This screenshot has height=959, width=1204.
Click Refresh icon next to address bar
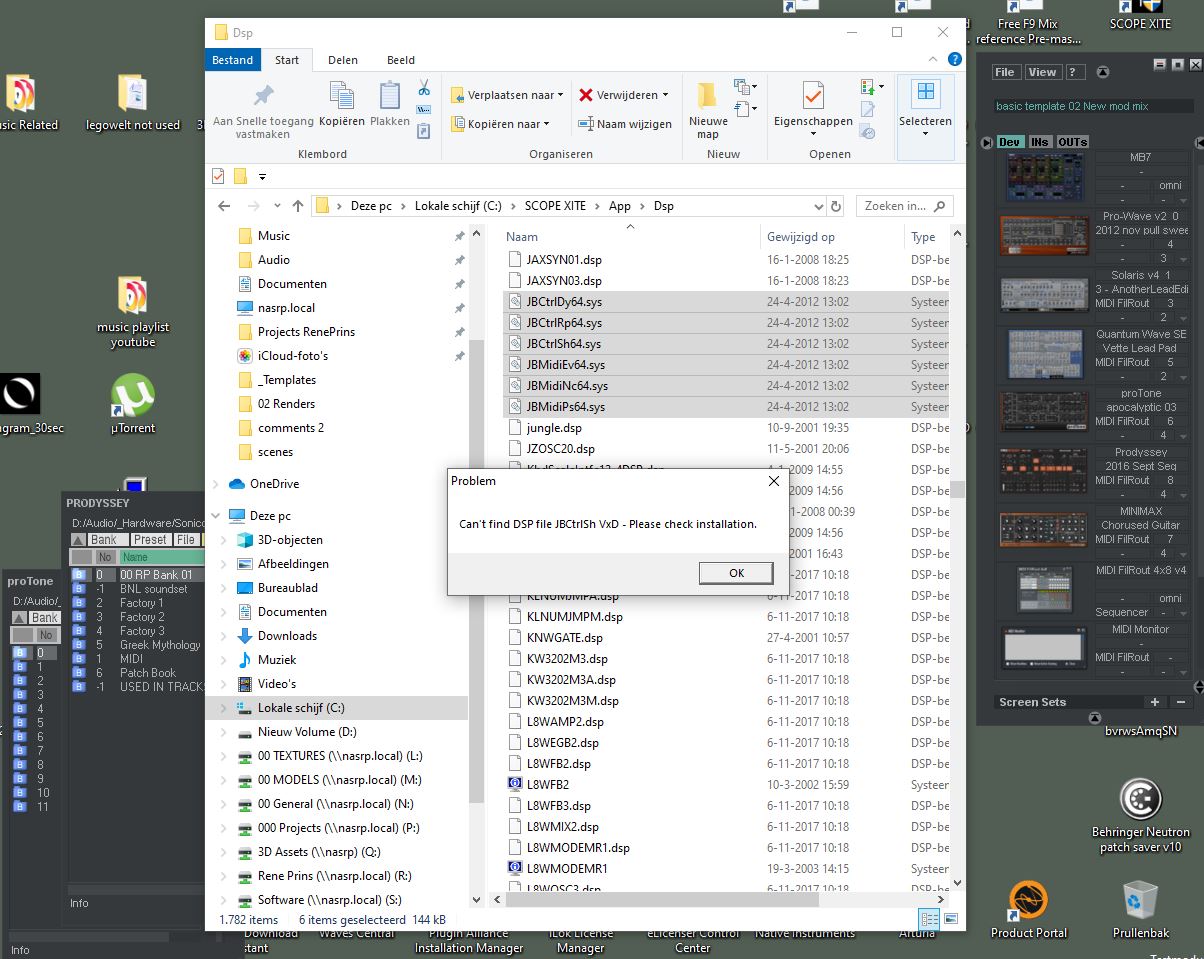pos(838,206)
